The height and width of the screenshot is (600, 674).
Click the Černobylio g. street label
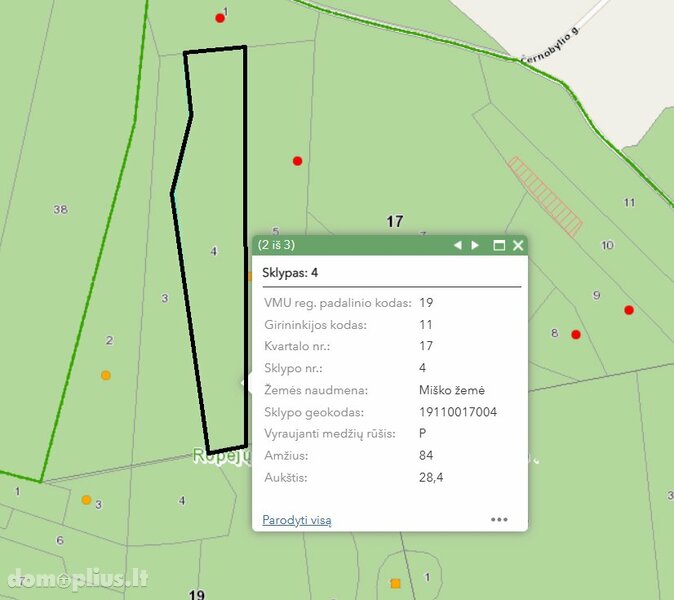click(550, 45)
